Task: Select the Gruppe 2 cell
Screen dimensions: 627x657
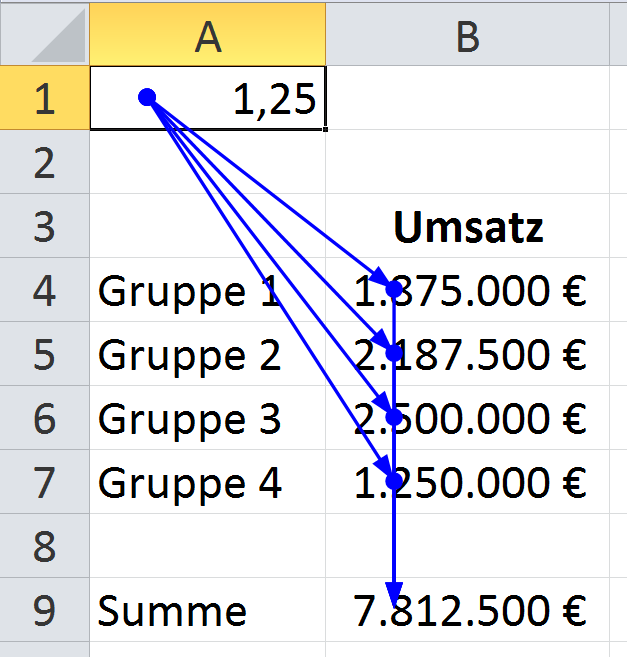Action: click(208, 354)
